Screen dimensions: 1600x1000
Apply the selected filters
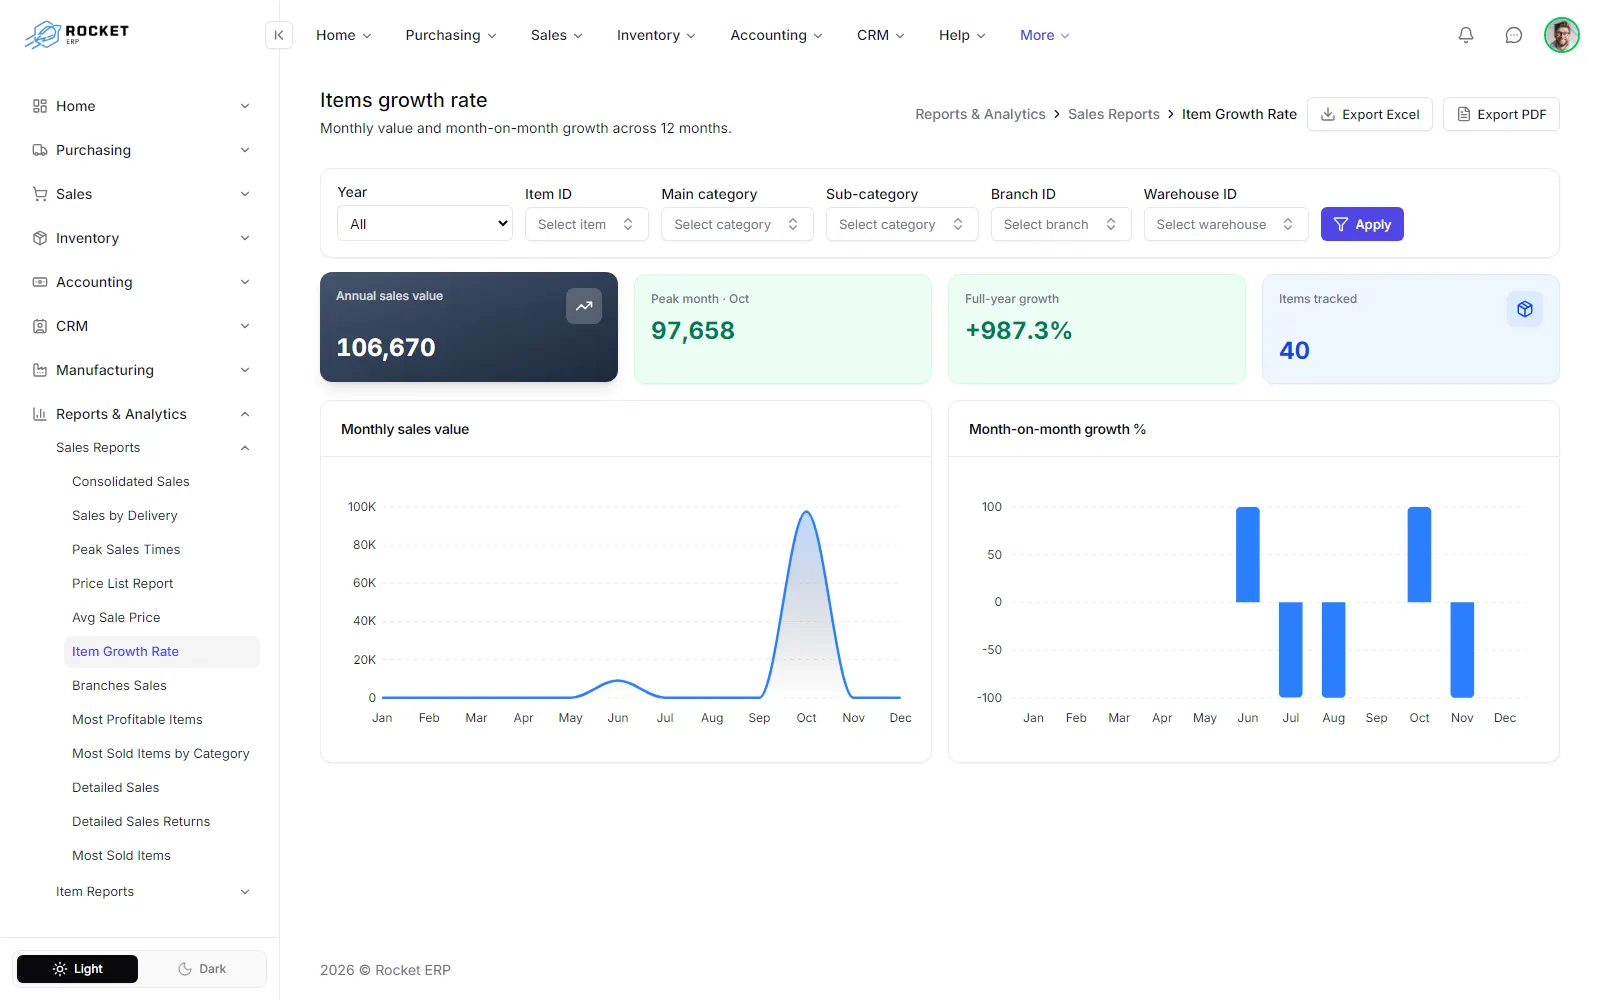click(1362, 224)
